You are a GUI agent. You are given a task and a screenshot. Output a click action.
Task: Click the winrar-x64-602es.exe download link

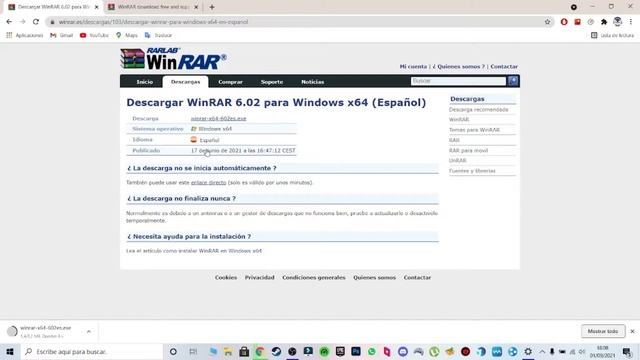pos(218,118)
